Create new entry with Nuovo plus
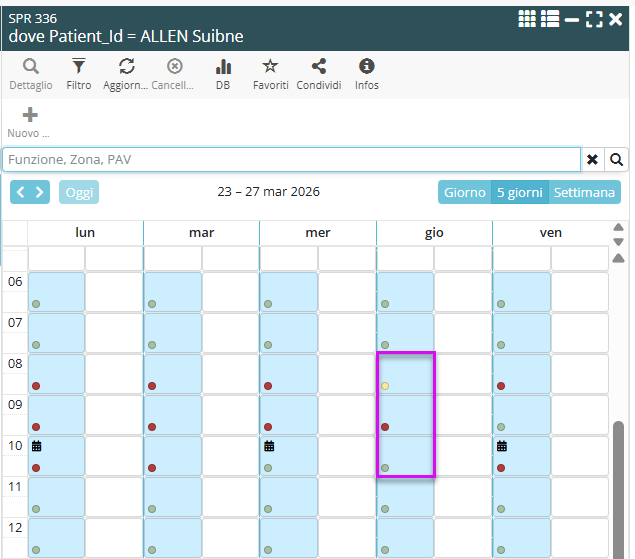Viewport: 635px width, 559px height. tap(30, 115)
